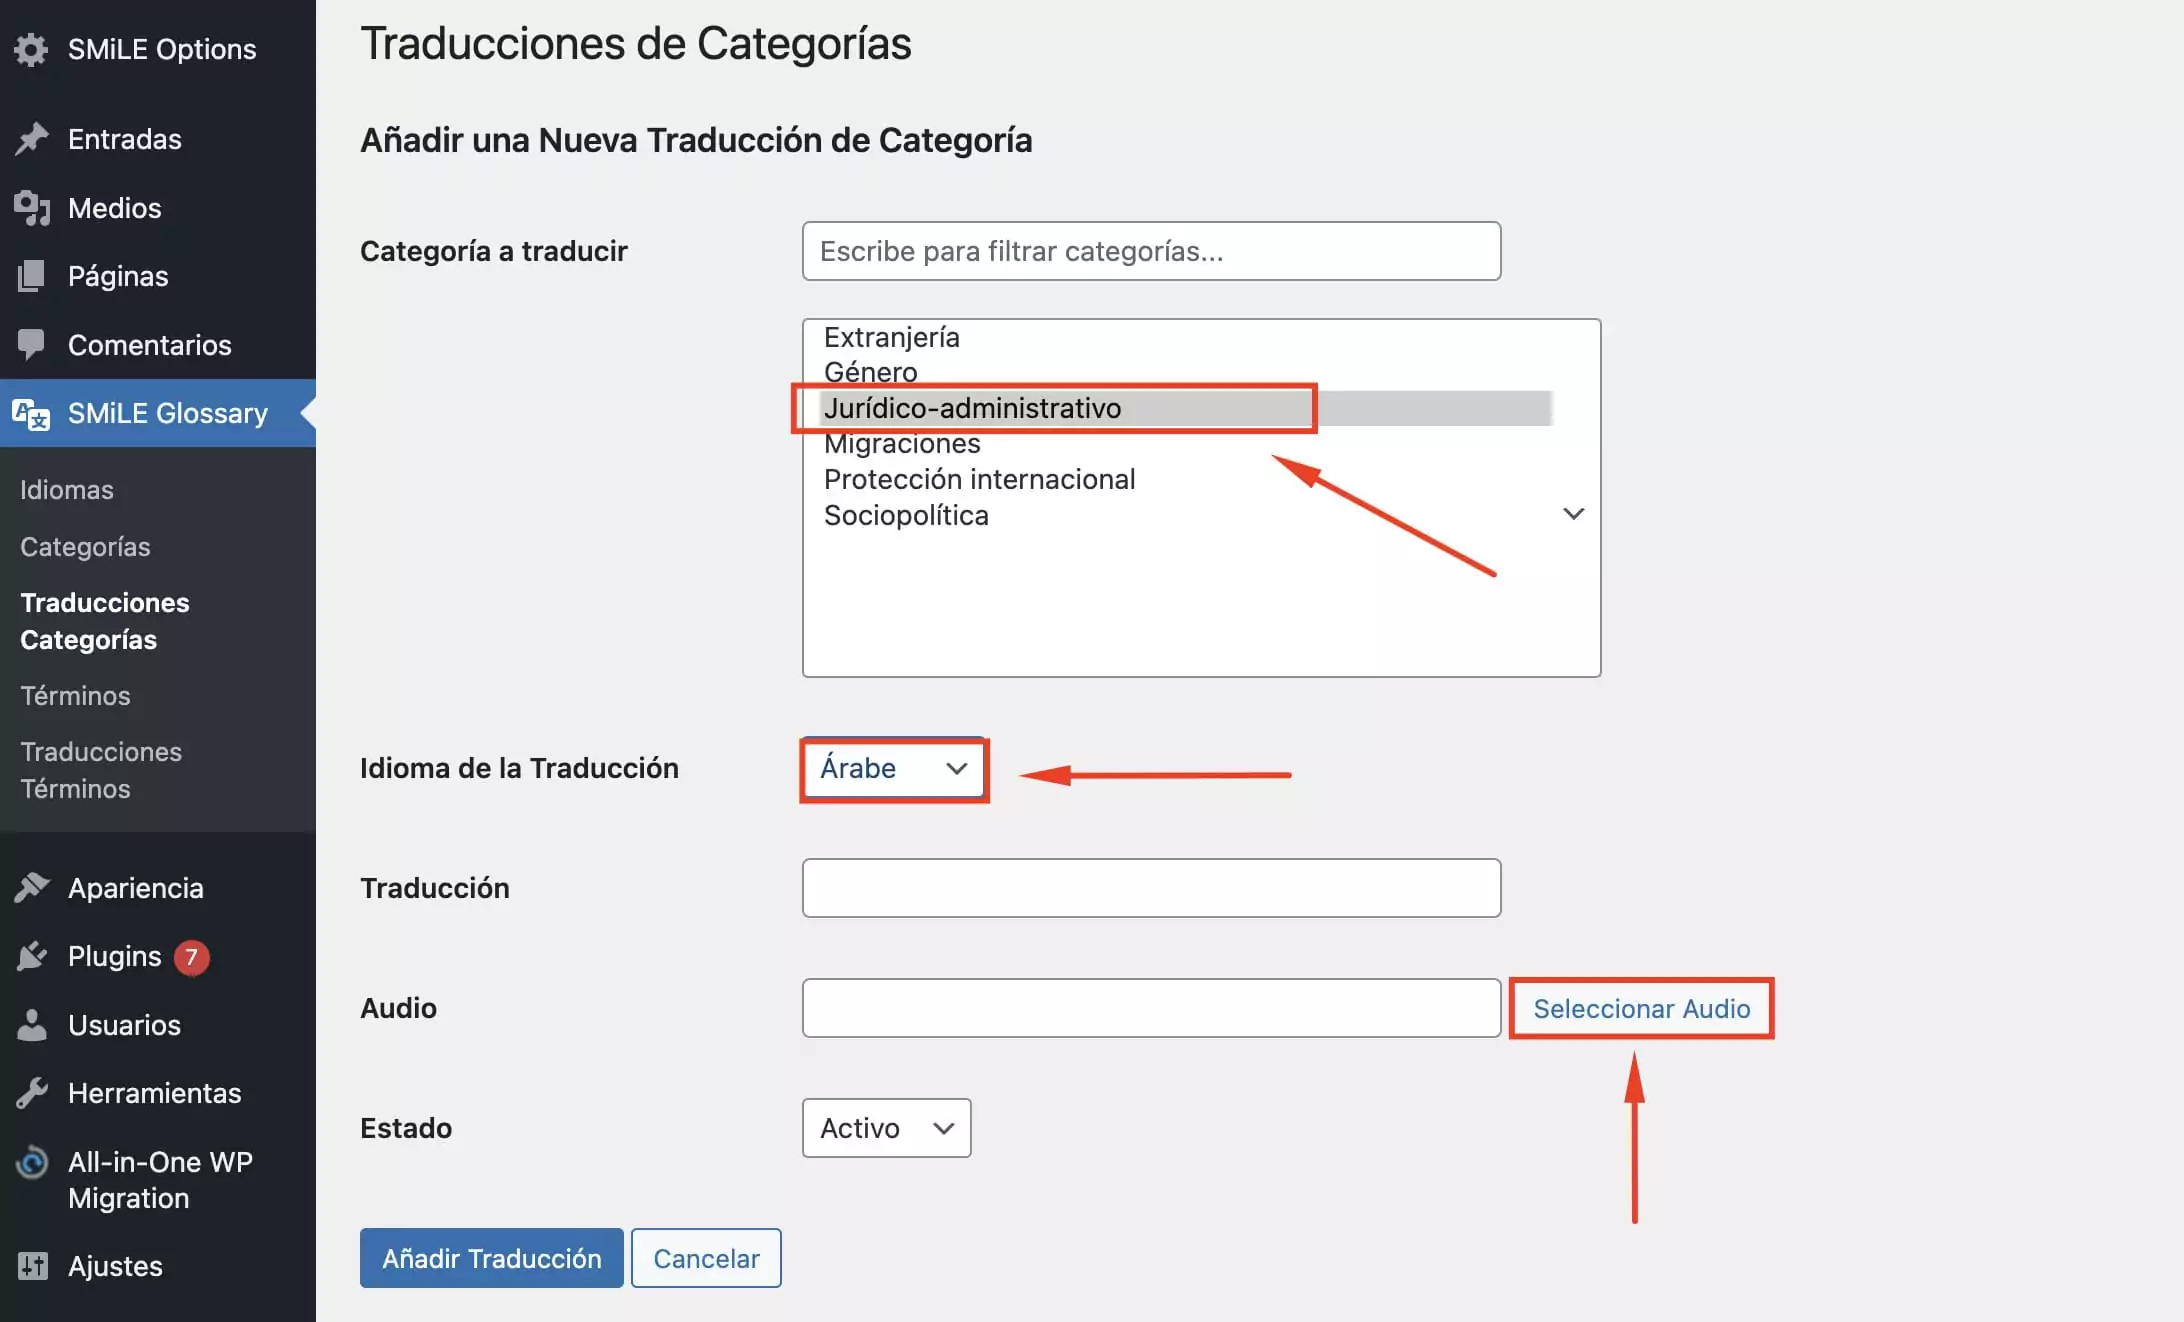Open the Términos menu entry
Screen dimensions: 2184x1322
point(74,695)
